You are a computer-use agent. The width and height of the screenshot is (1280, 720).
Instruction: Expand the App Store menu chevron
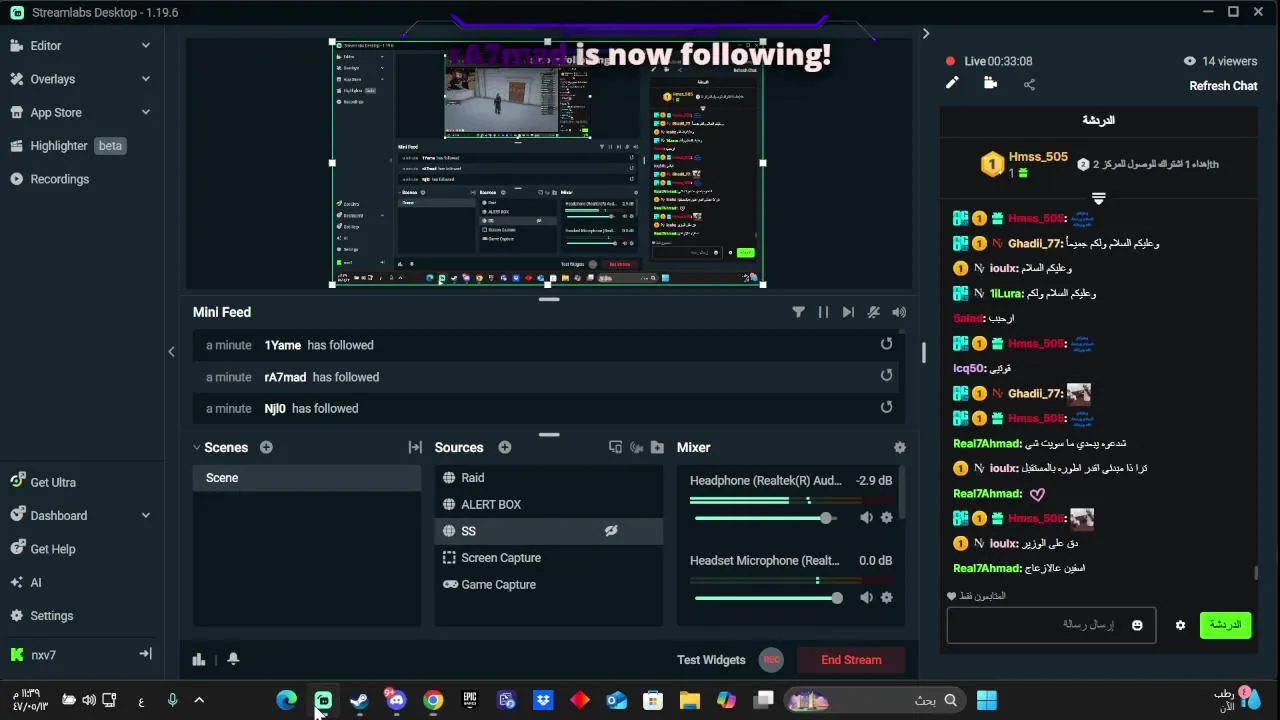coord(146,112)
